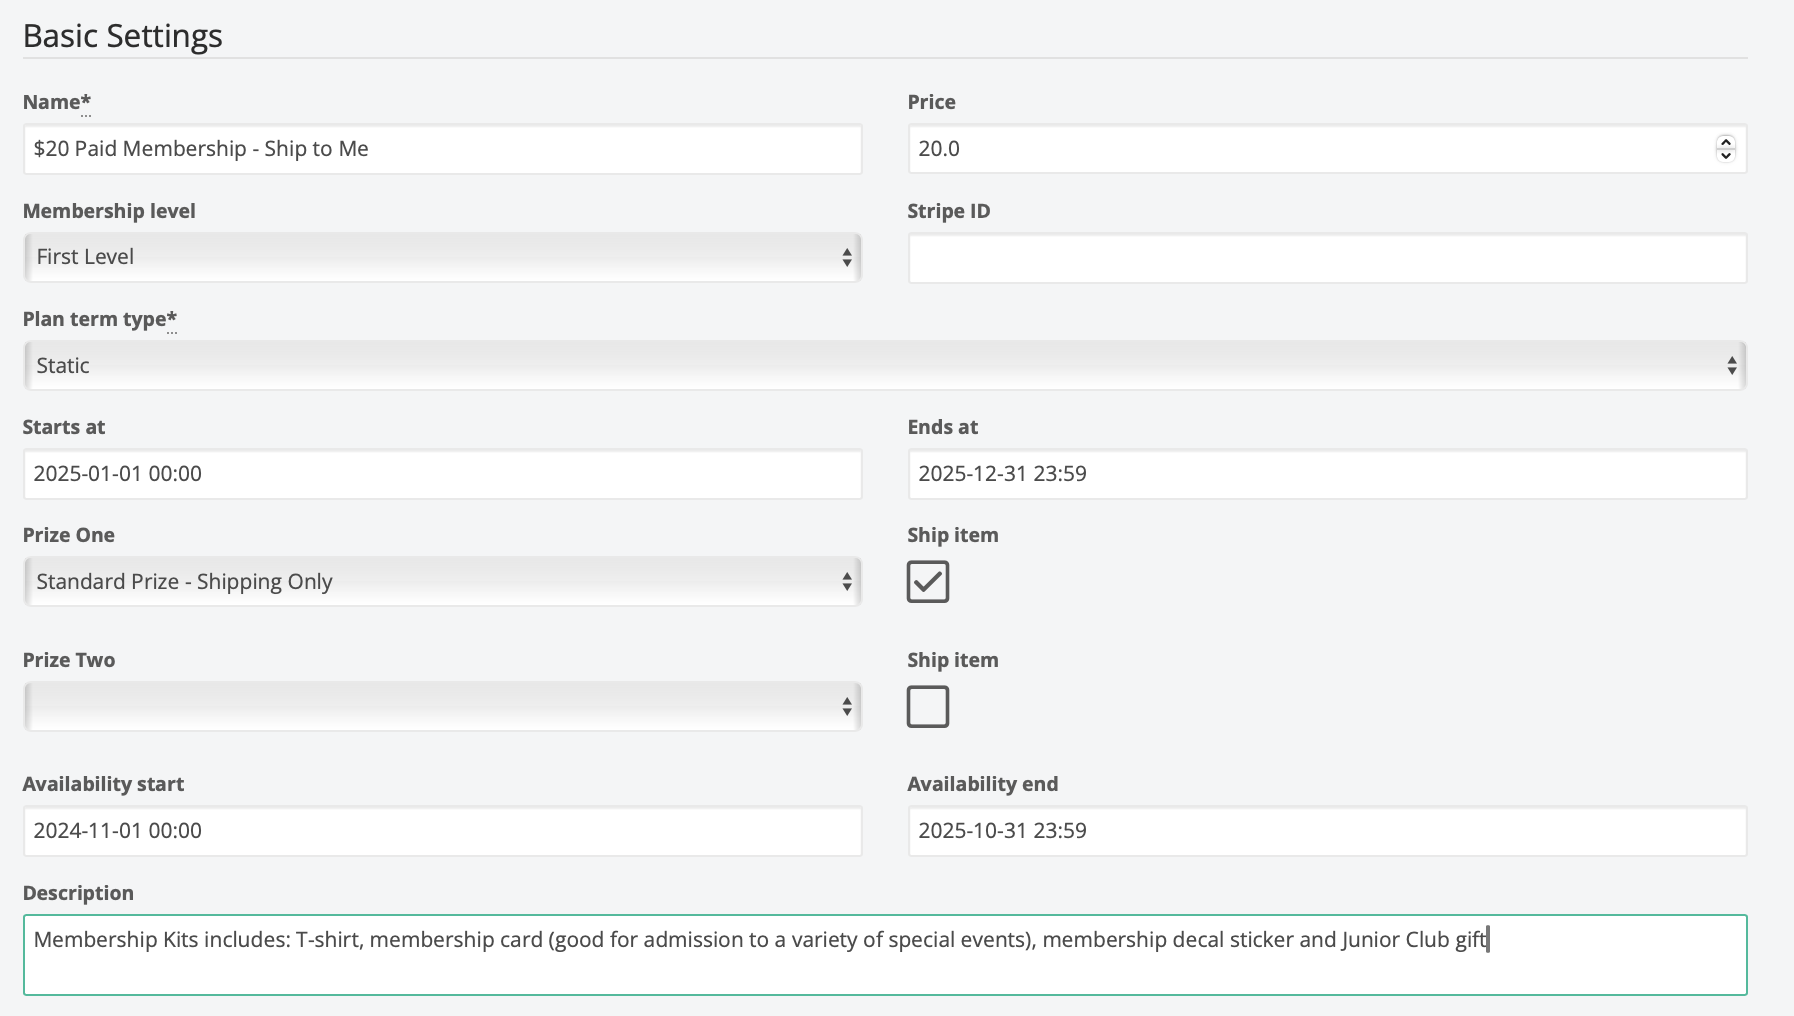Decrease the Price using the down stepper arrow

coord(1725,155)
